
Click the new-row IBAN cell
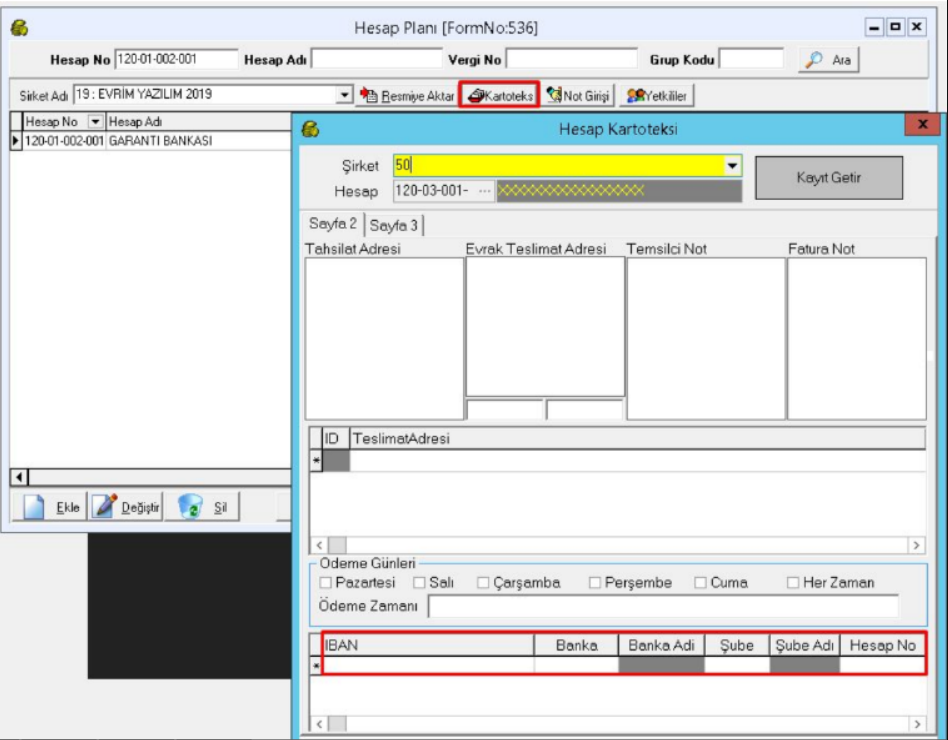429,666
